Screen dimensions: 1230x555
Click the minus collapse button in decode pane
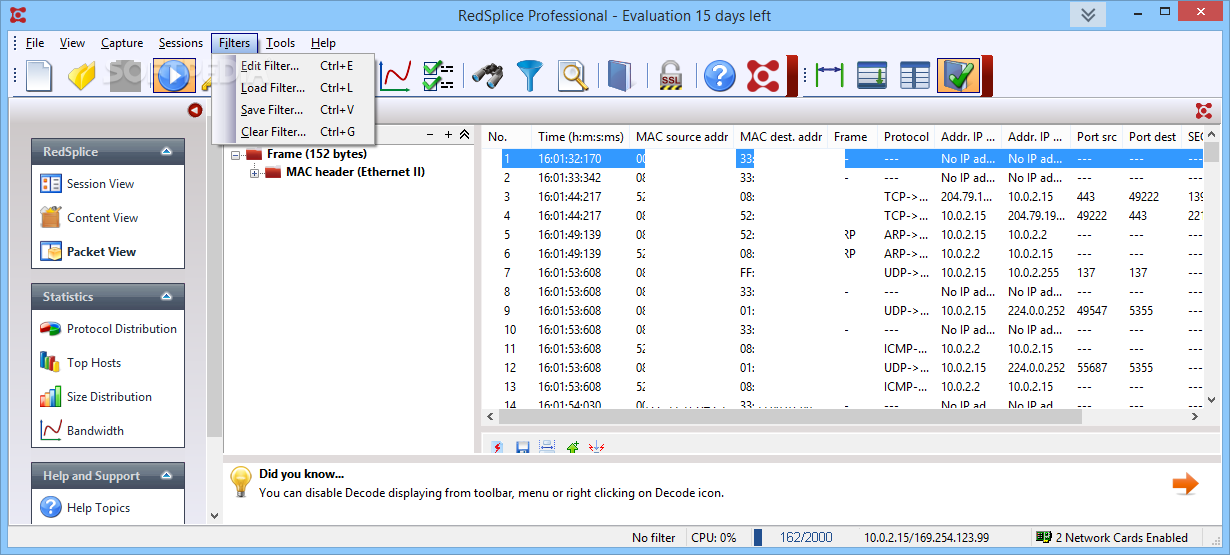pyautogui.click(x=430, y=134)
